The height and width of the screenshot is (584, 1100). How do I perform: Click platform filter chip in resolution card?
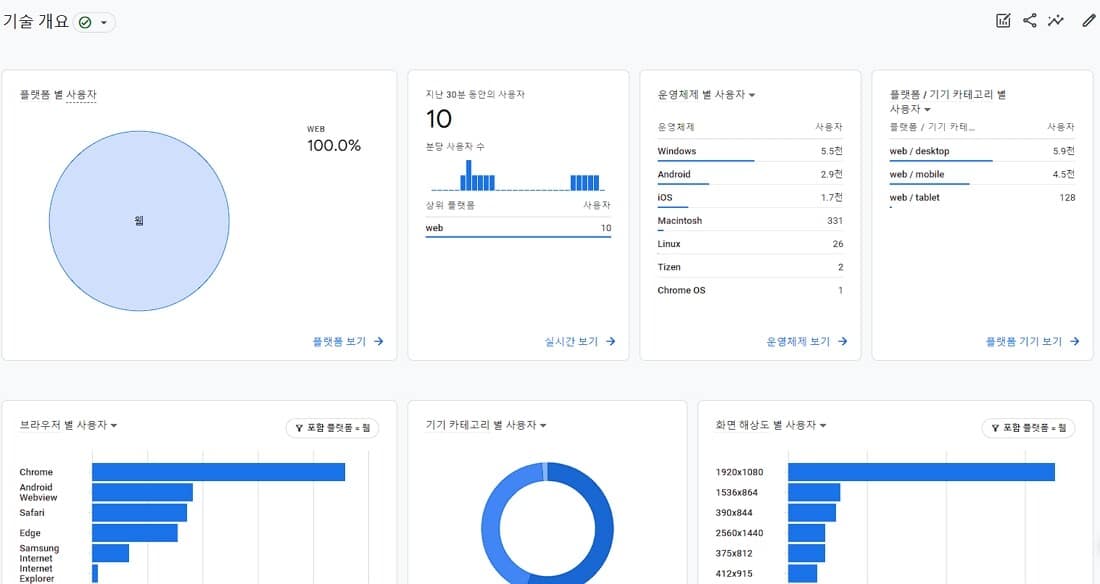(1028, 427)
